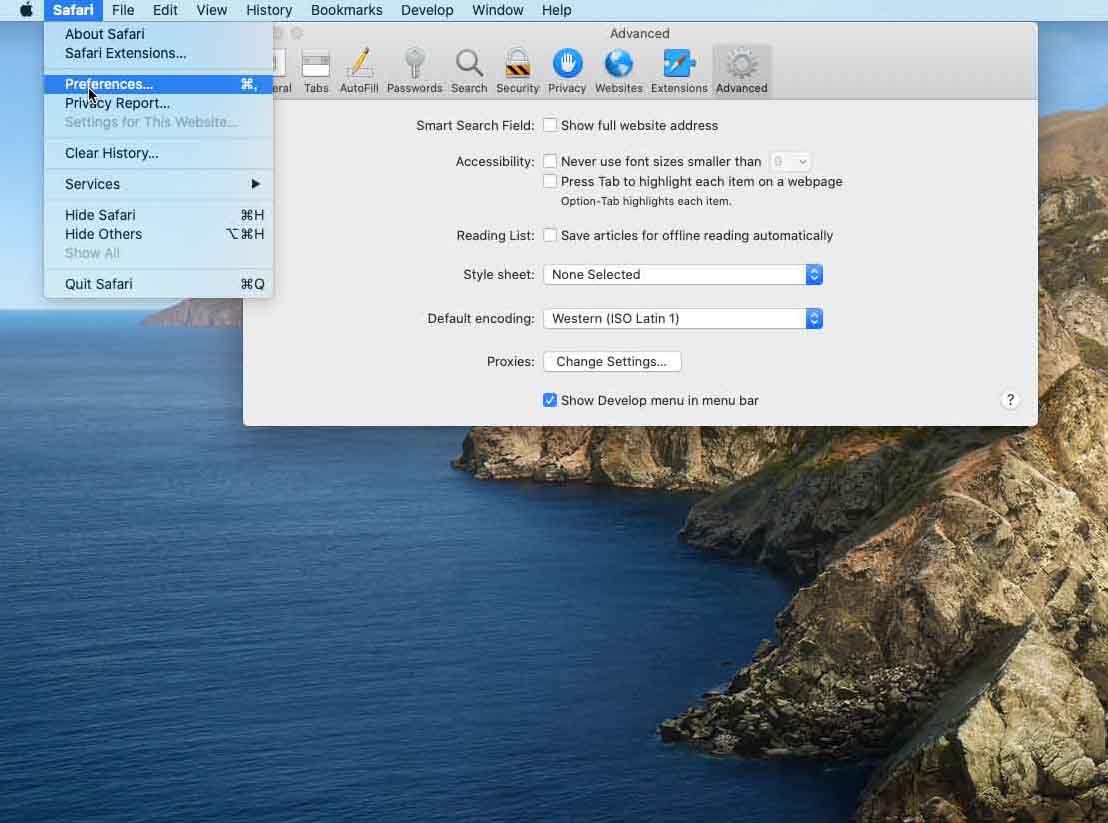Open the Edit menu
The image size is (1108, 823).
tap(165, 10)
